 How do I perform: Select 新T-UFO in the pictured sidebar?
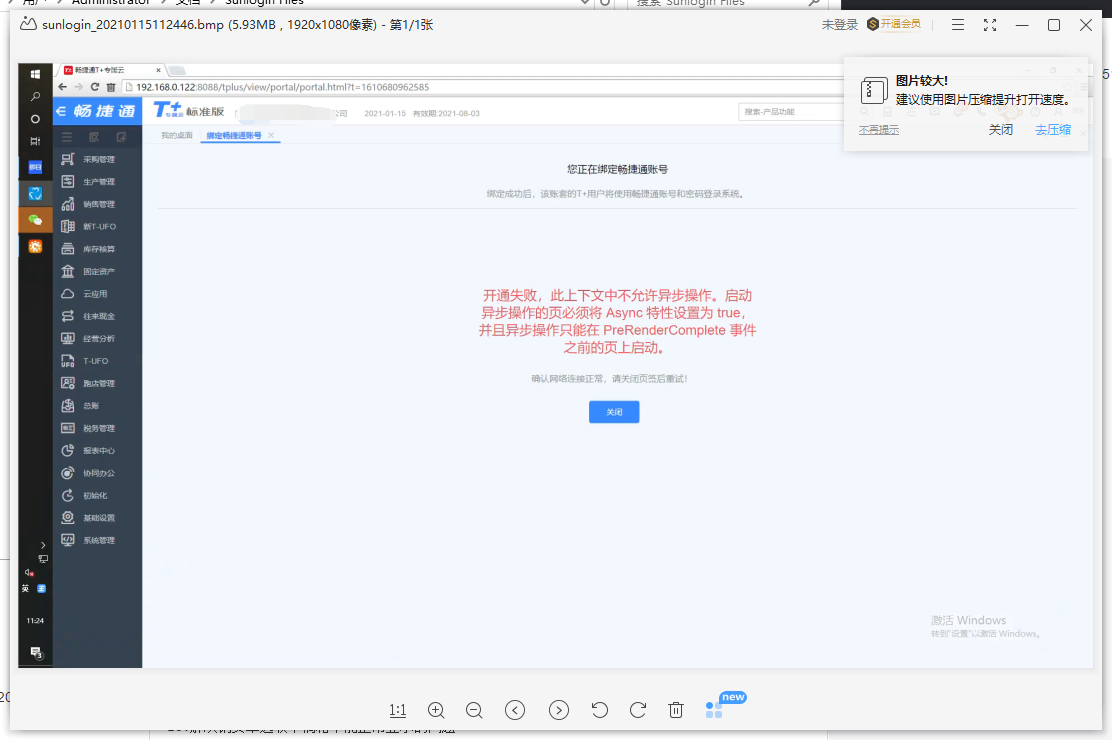click(x=98, y=226)
